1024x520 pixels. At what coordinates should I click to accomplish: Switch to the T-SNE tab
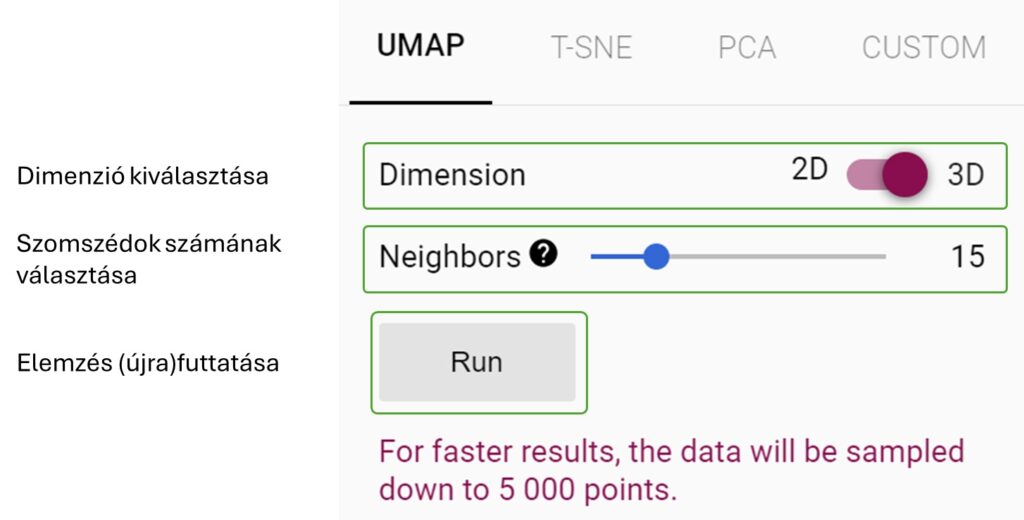pyautogui.click(x=592, y=48)
